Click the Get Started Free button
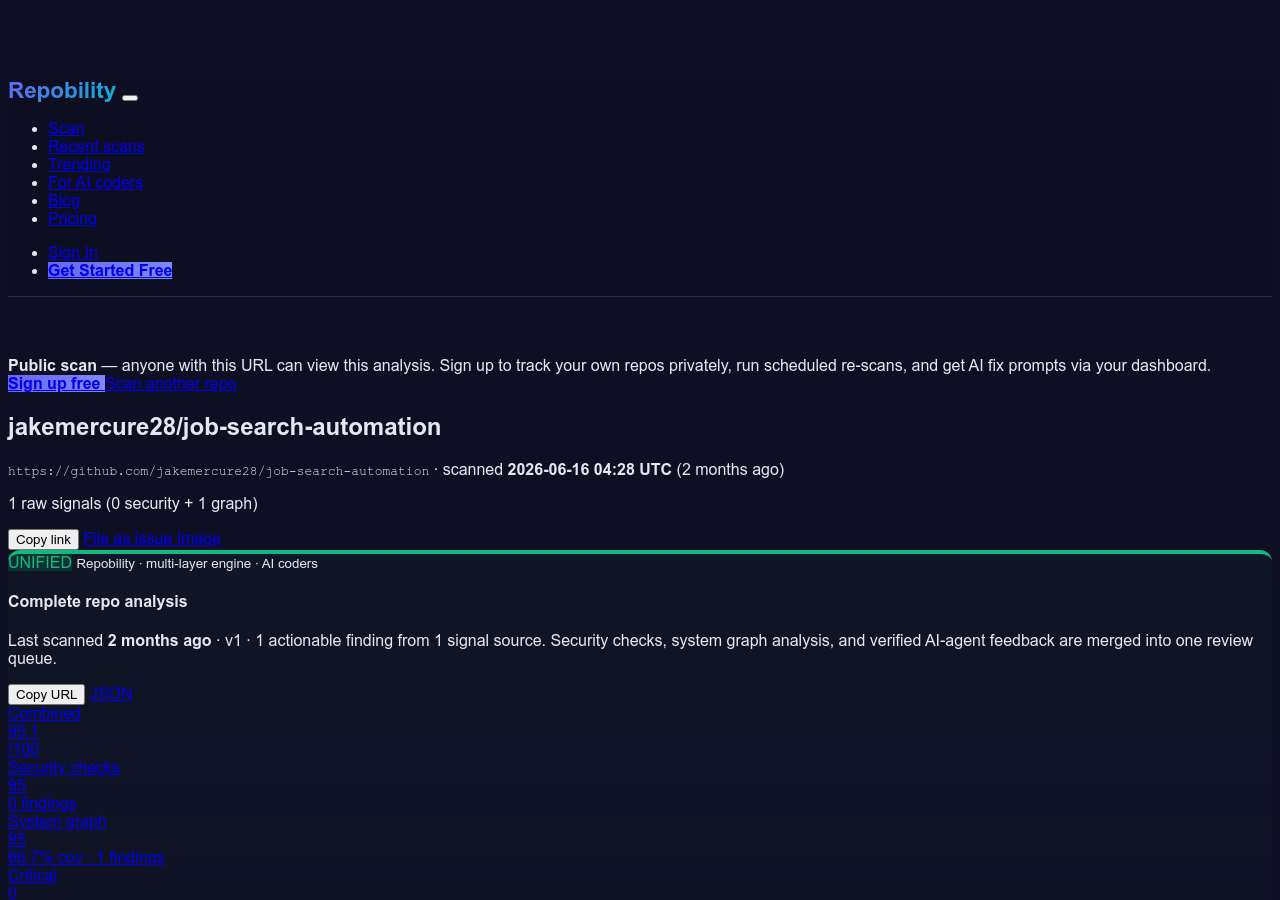The width and height of the screenshot is (1280, 900). pos(110,270)
